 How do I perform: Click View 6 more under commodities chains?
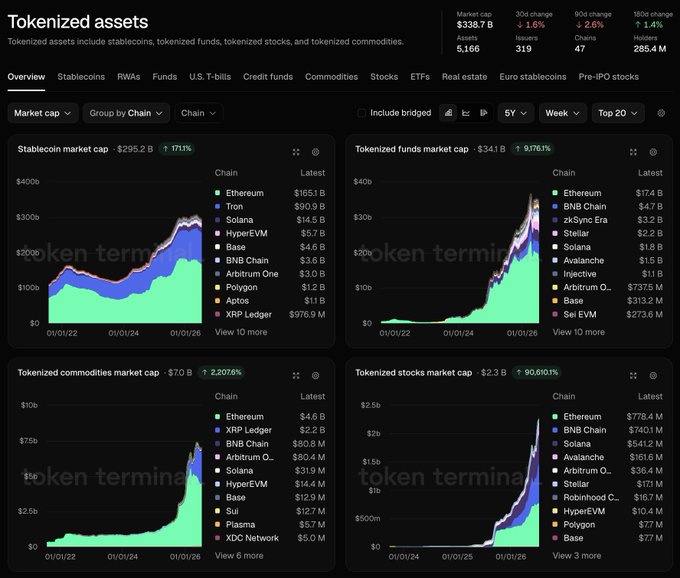click(239, 555)
